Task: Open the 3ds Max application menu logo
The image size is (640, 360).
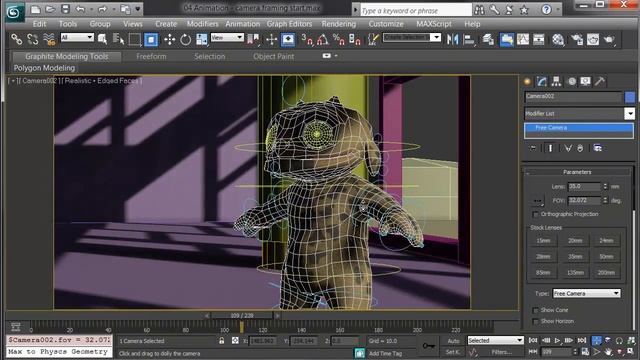Action: click(14, 12)
